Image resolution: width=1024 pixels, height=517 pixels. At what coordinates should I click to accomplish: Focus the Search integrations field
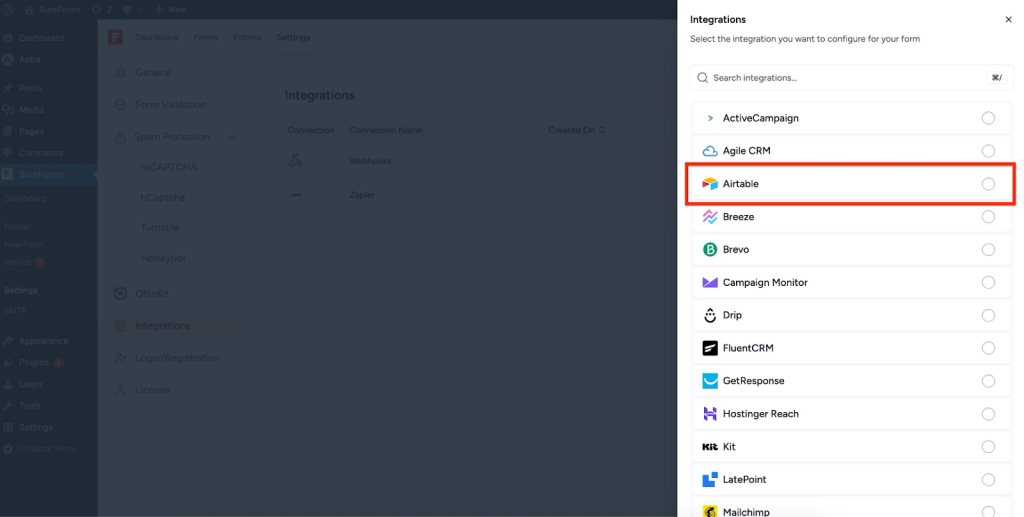(852, 78)
